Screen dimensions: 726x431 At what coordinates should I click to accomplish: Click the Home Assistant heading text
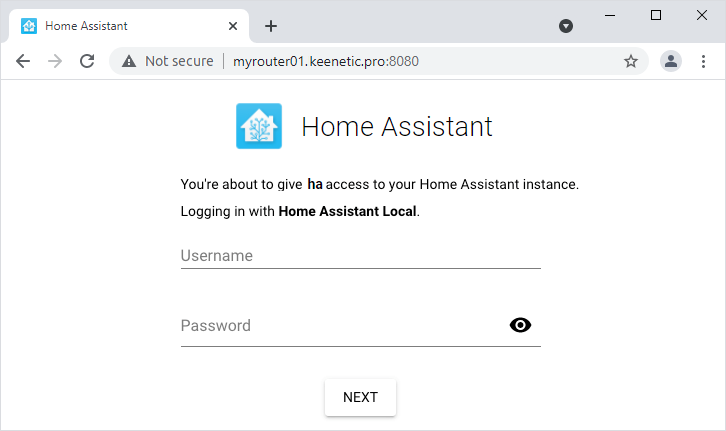397,127
